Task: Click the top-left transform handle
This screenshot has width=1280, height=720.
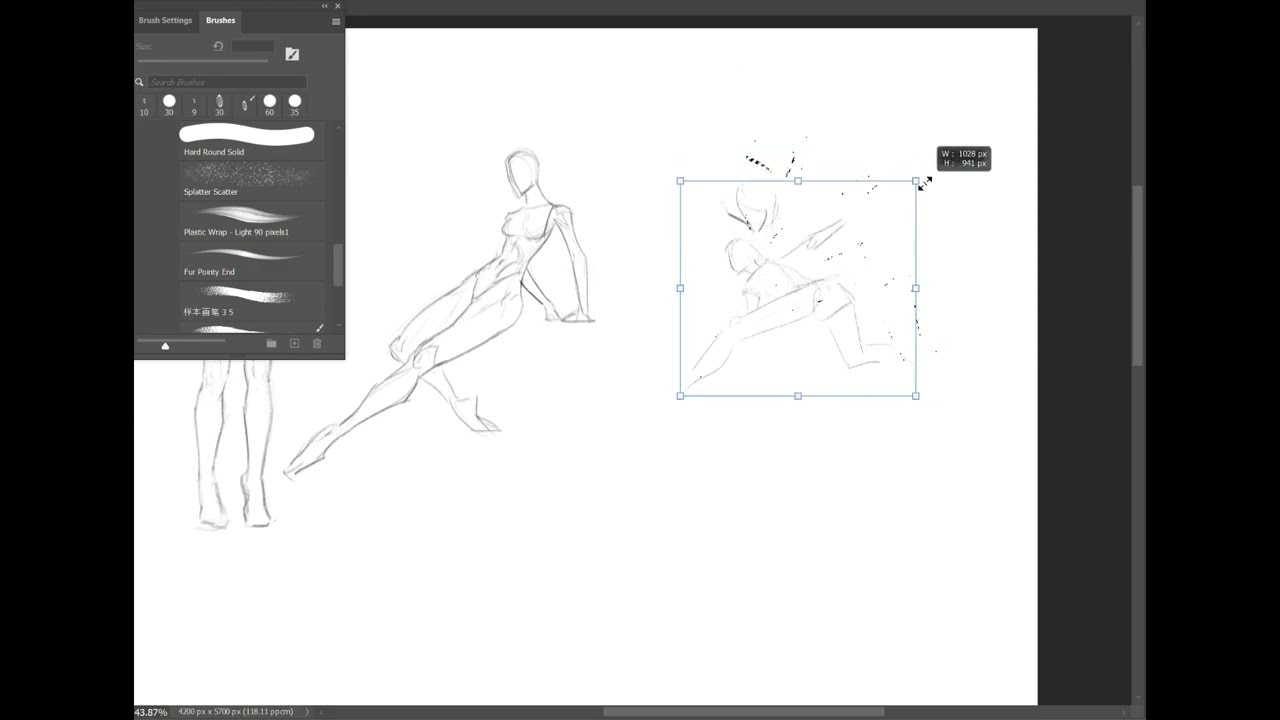Action: (x=680, y=181)
